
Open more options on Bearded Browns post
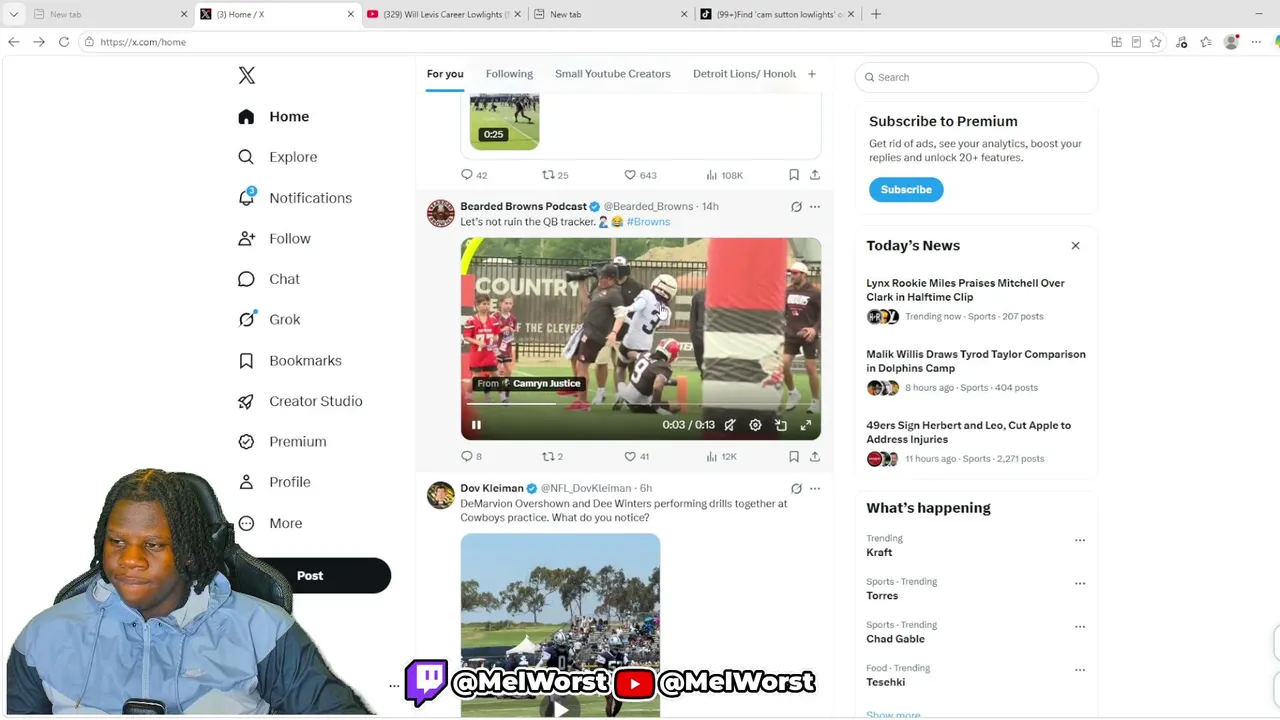[815, 207]
